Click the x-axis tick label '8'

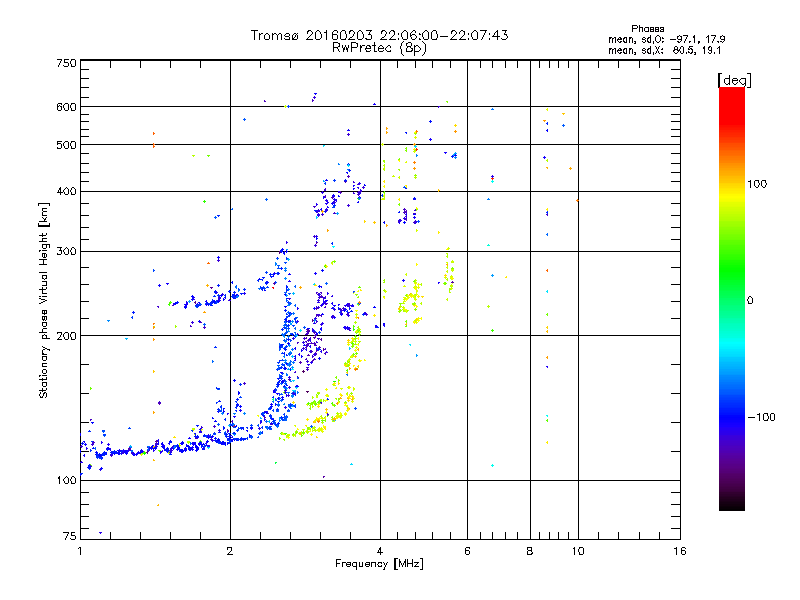tap(530, 551)
